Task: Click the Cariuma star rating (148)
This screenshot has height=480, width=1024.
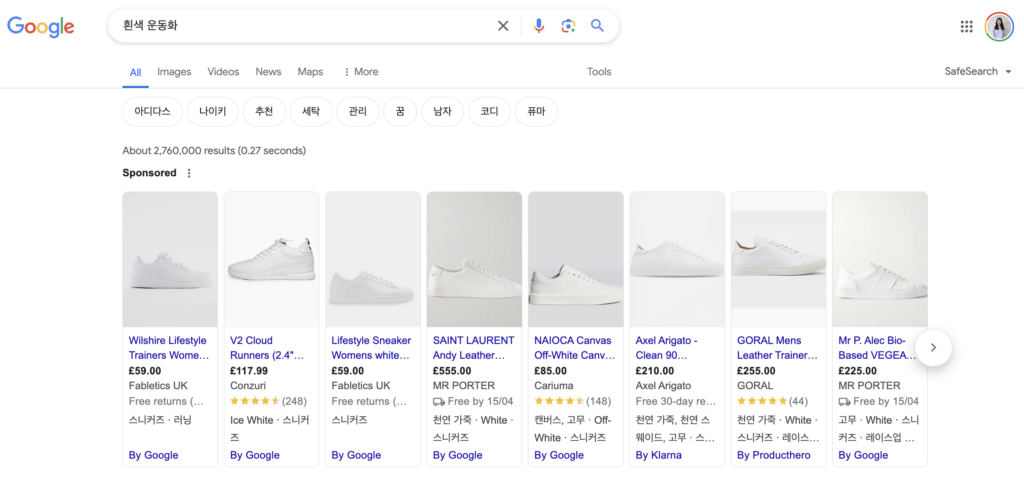Action: pyautogui.click(x=573, y=401)
